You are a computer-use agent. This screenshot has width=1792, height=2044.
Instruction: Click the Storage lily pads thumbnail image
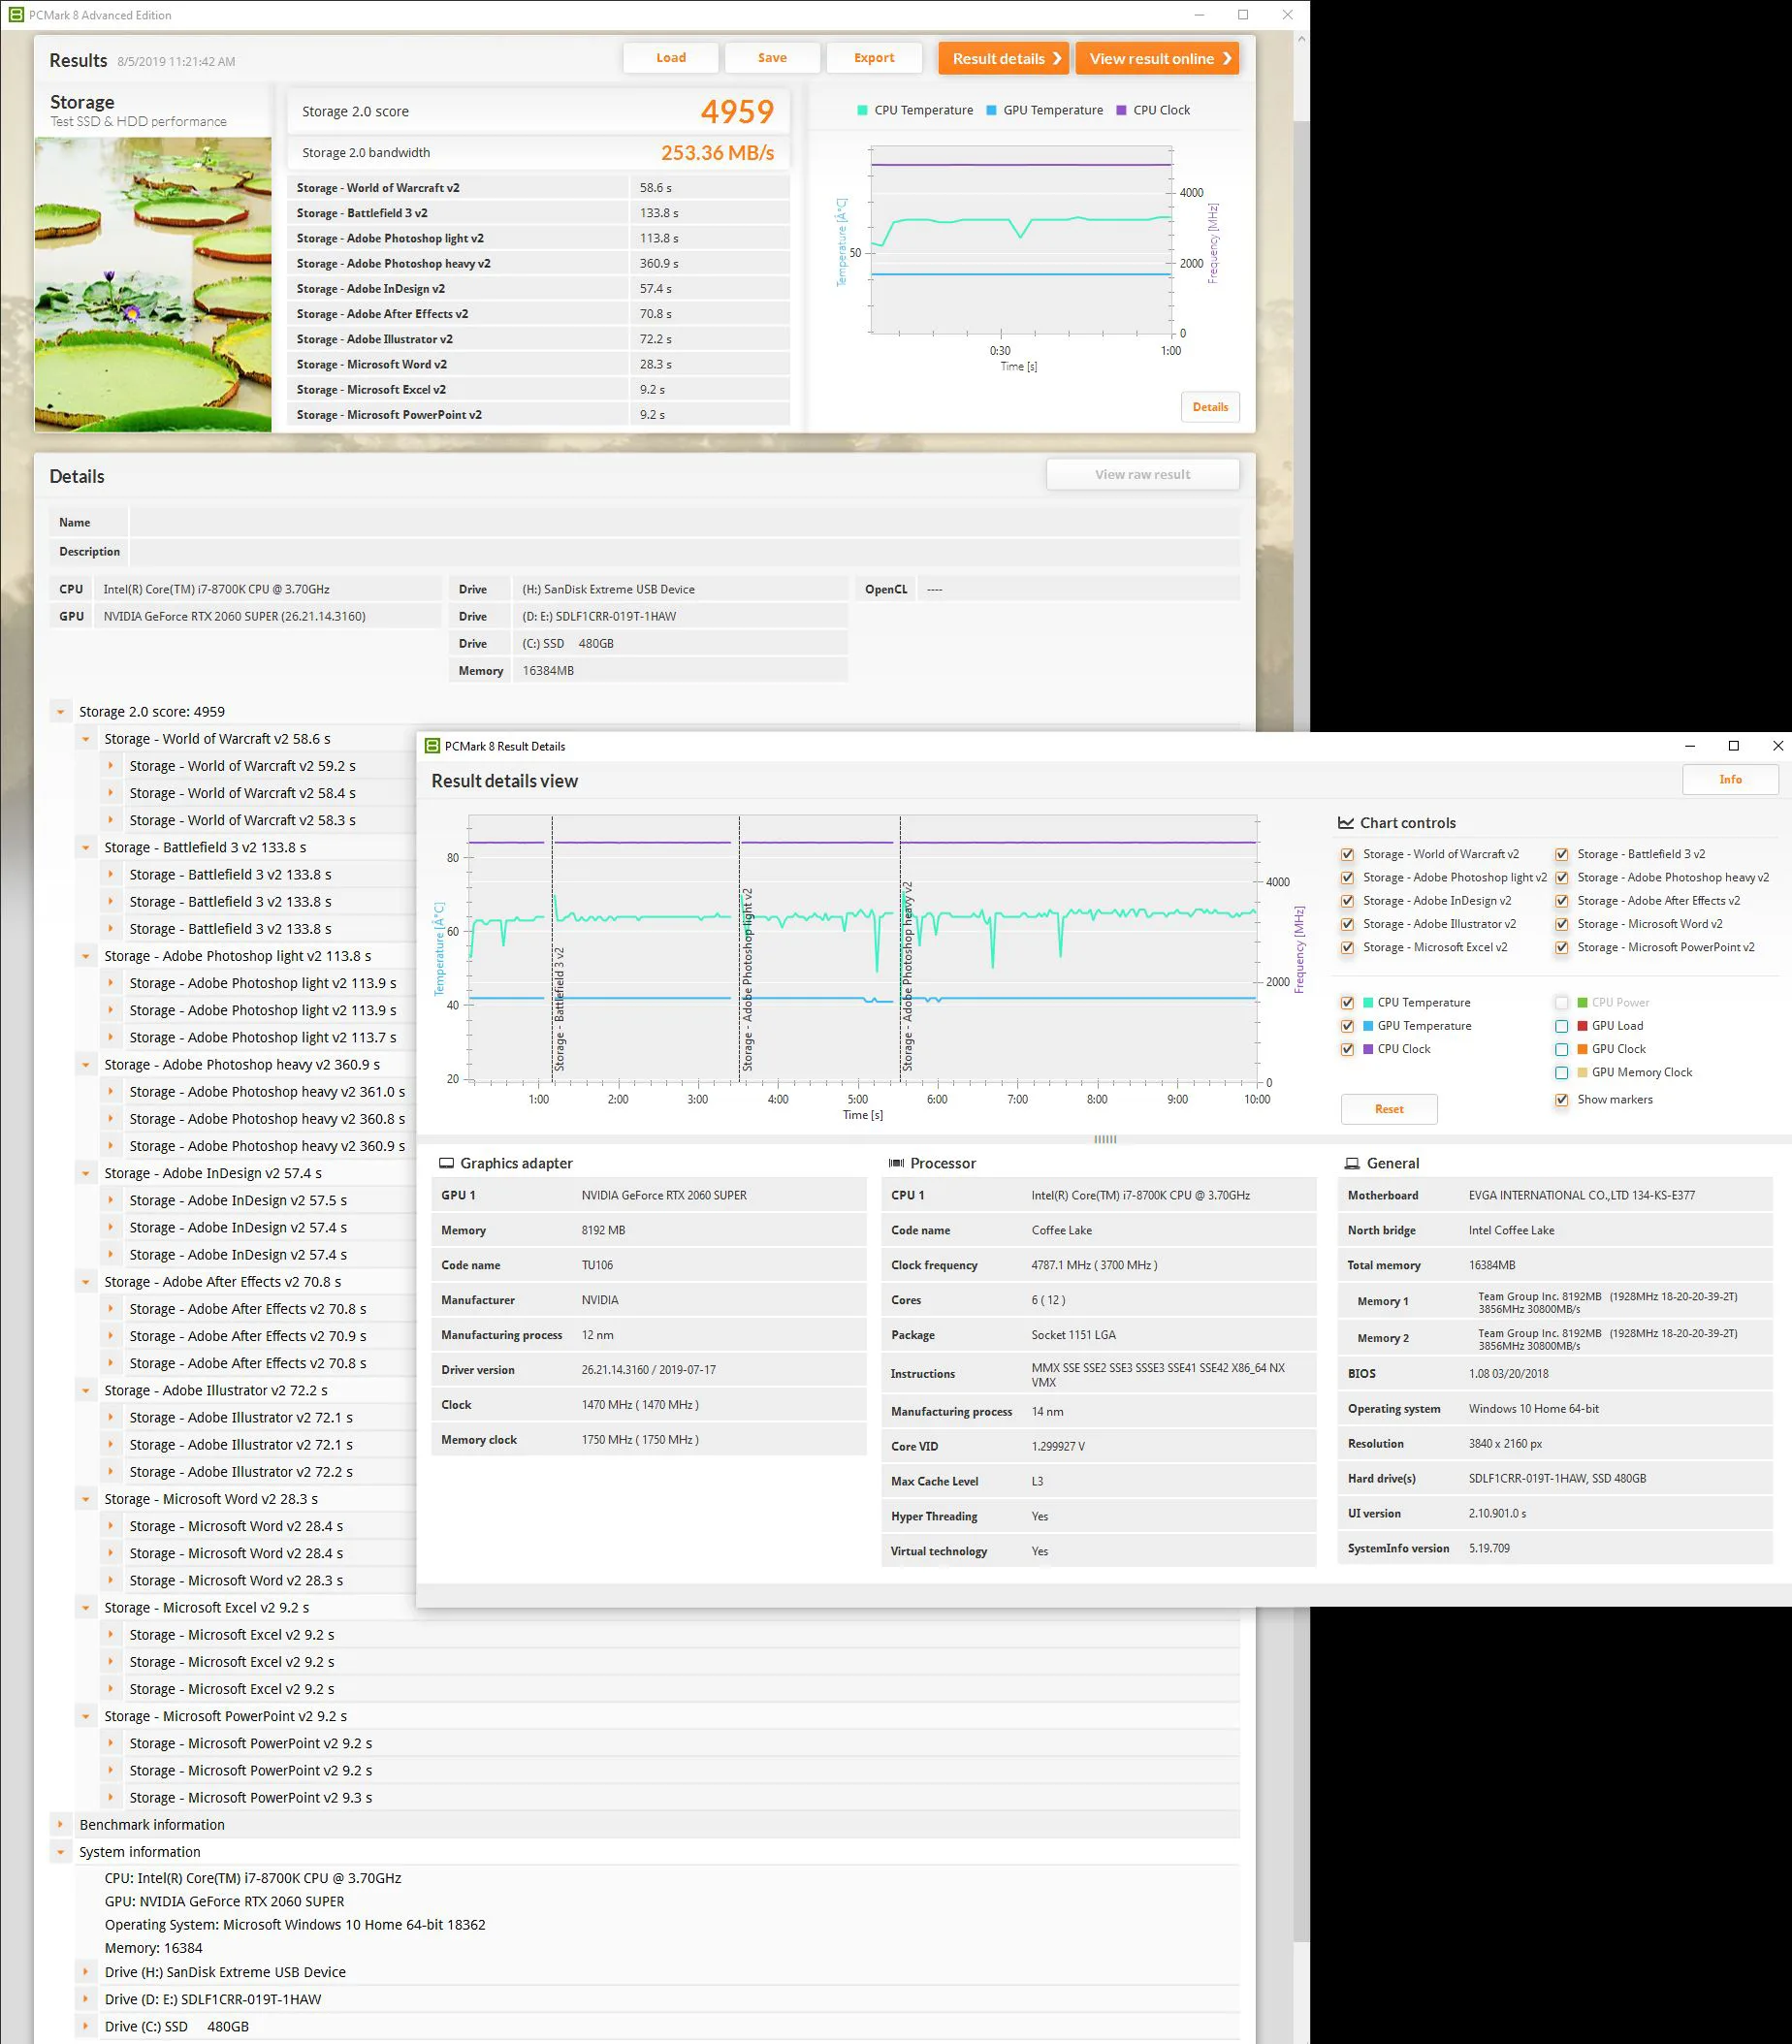[x=153, y=285]
